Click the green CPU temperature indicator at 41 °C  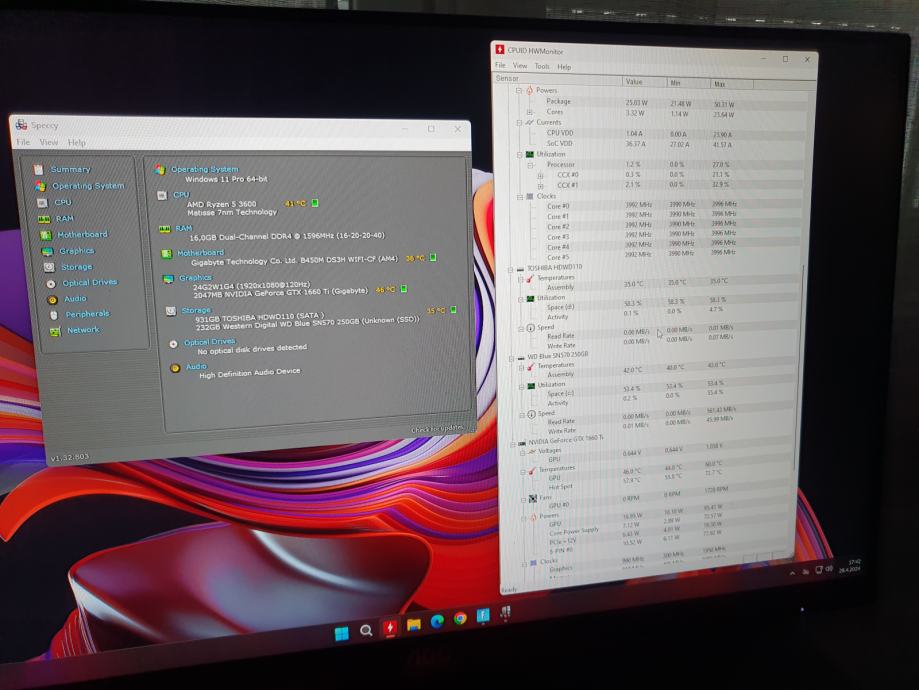315,203
